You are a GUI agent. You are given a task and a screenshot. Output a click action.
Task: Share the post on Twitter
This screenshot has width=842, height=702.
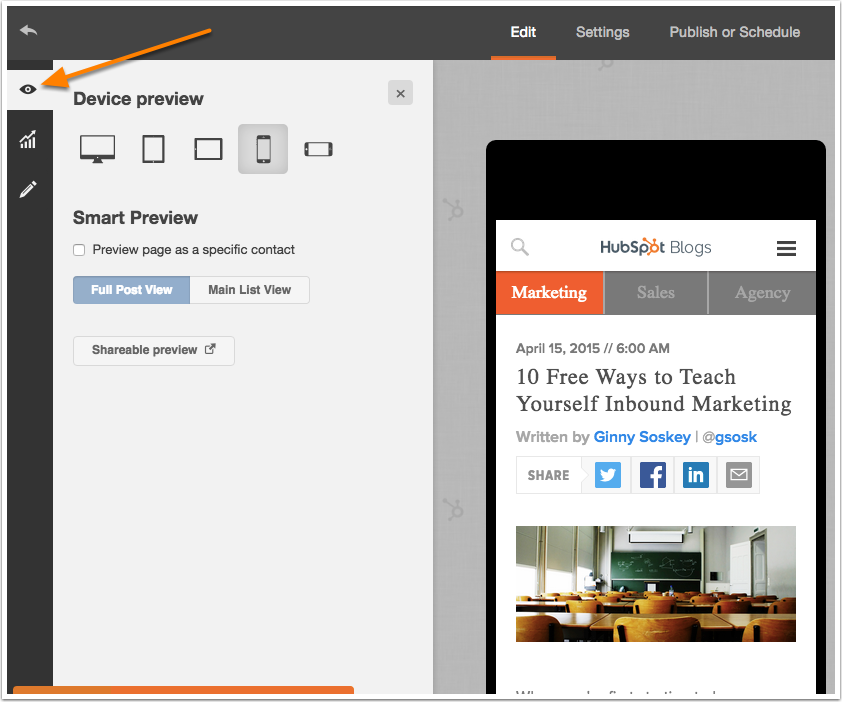pyautogui.click(x=608, y=475)
